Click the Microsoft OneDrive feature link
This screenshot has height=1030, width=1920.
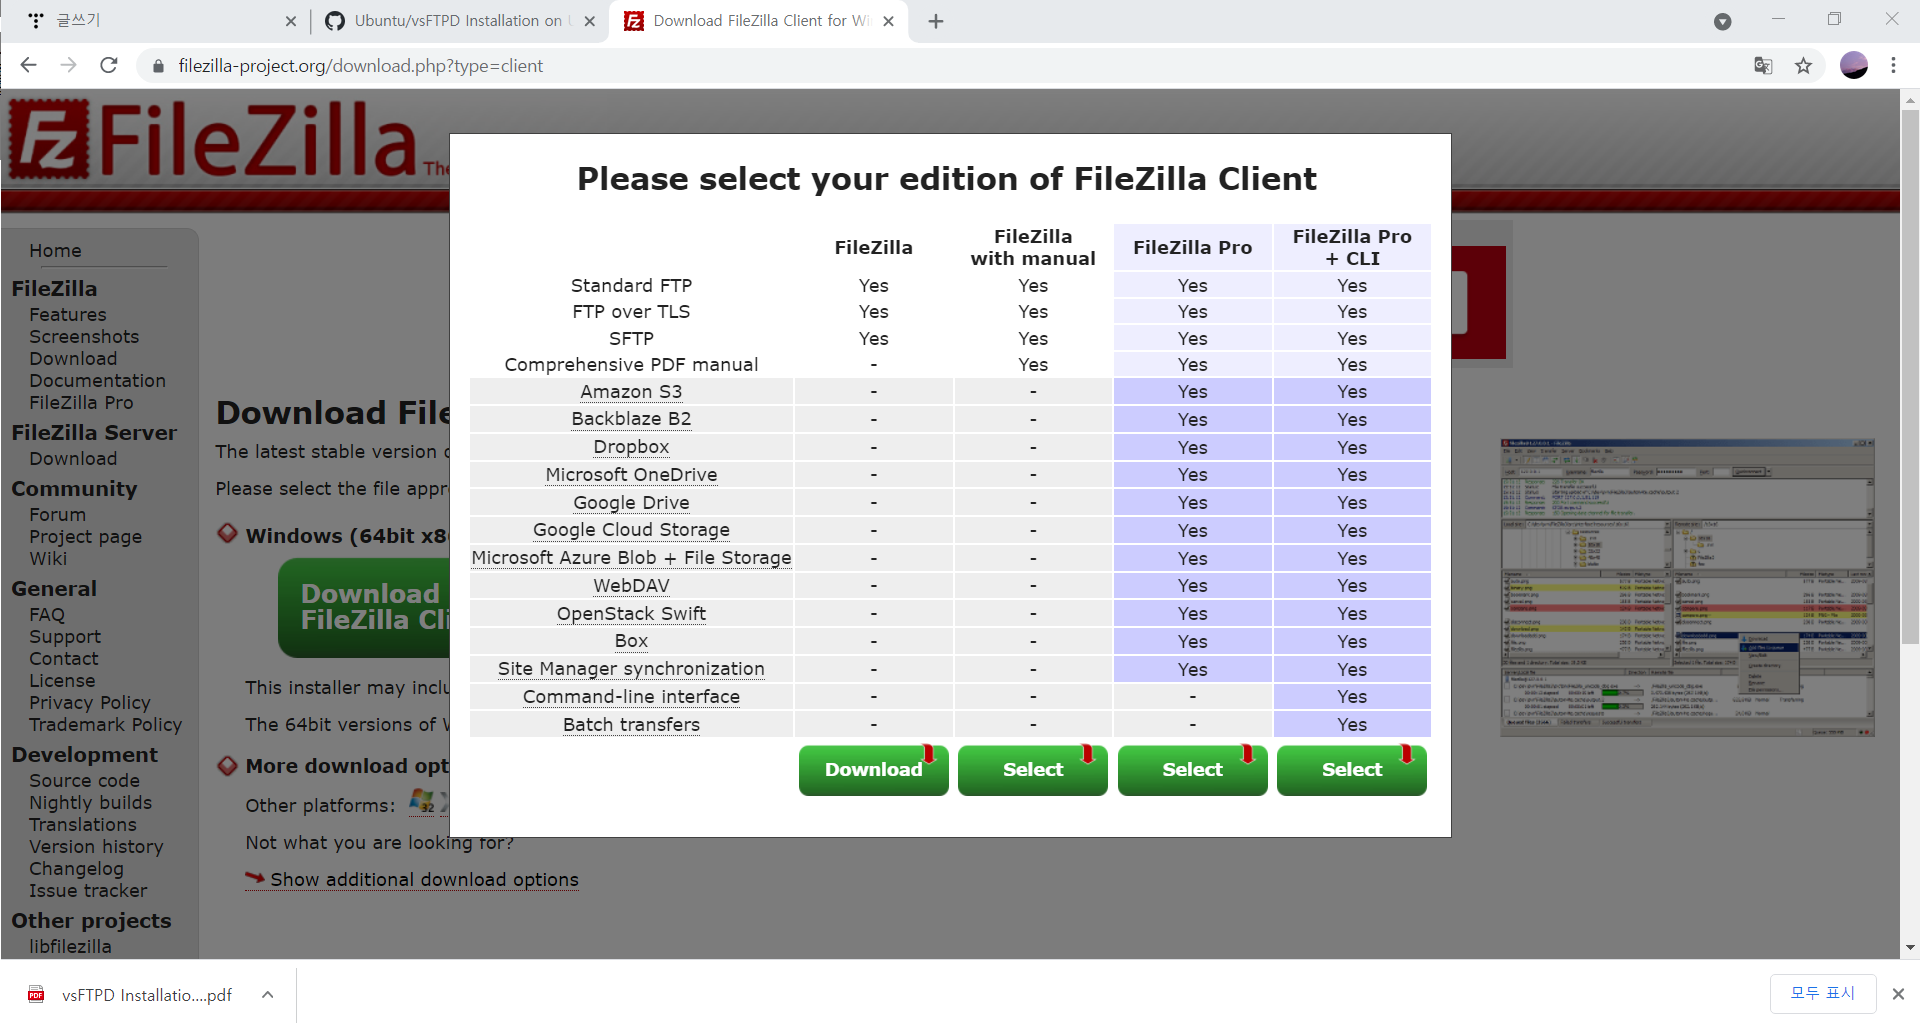(631, 475)
